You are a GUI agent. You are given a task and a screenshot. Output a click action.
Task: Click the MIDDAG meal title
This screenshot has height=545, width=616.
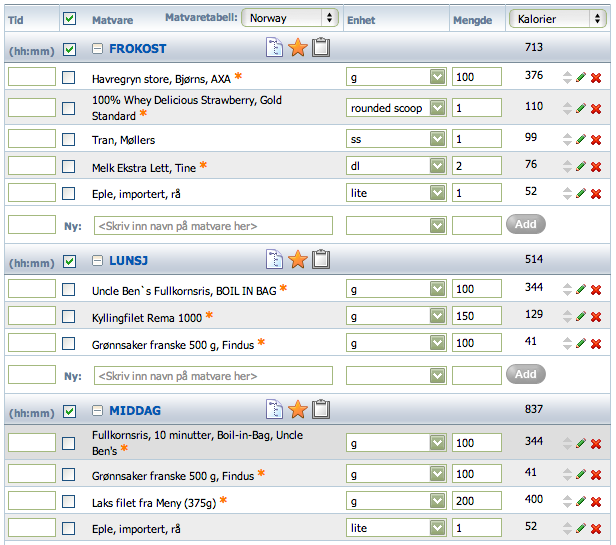[x=135, y=411]
